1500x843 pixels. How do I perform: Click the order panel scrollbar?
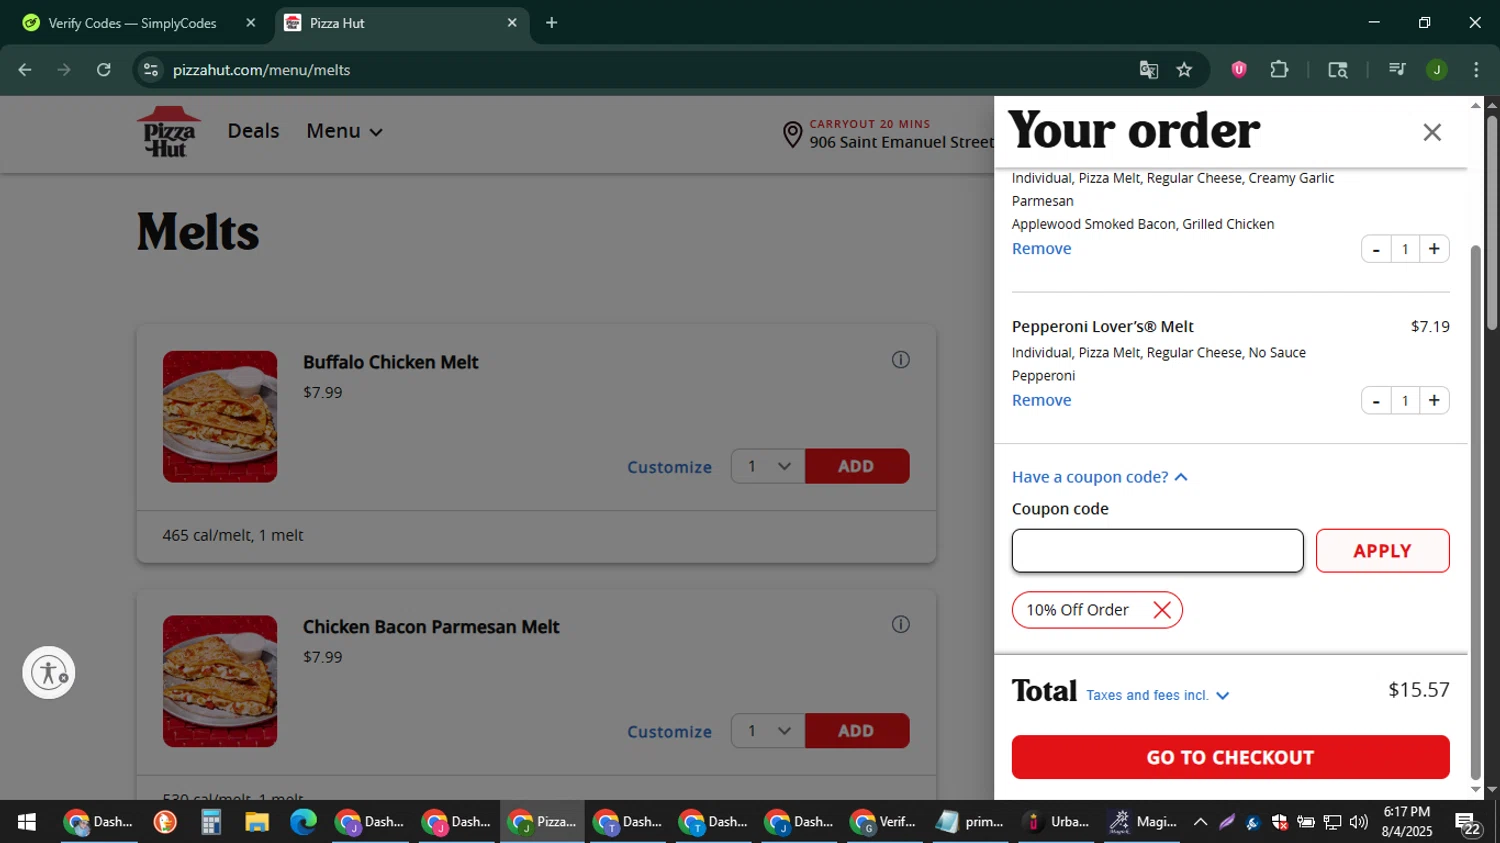point(1476,512)
